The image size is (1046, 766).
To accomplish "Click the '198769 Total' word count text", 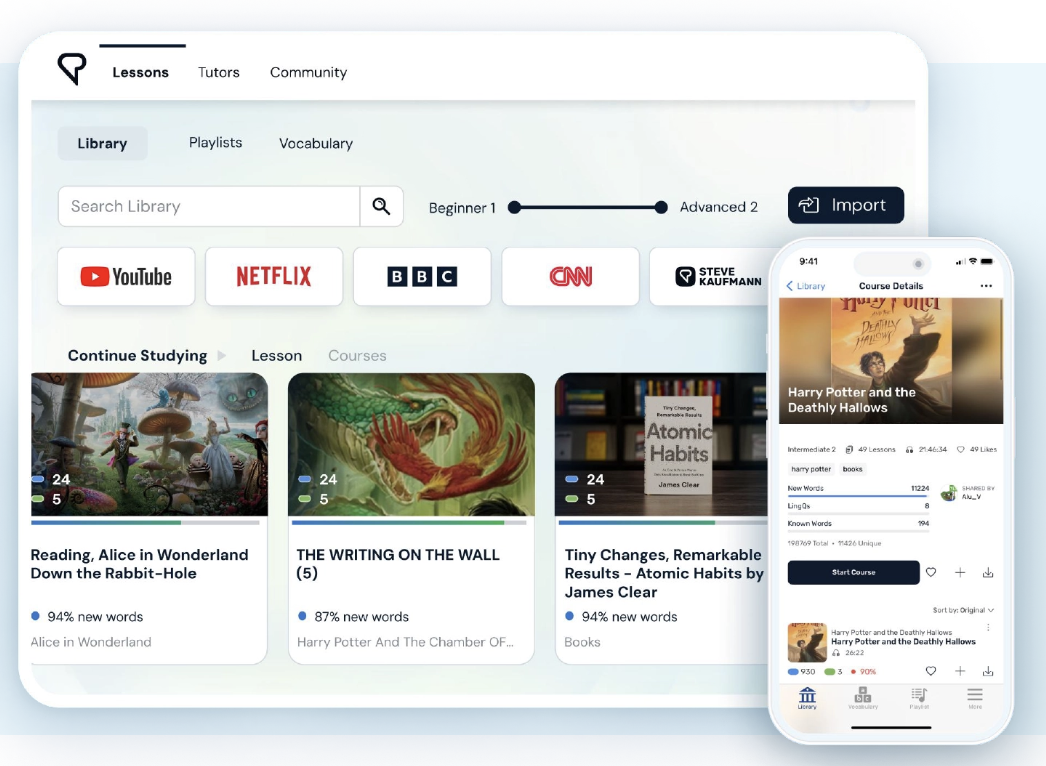I will tap(808, 543).
